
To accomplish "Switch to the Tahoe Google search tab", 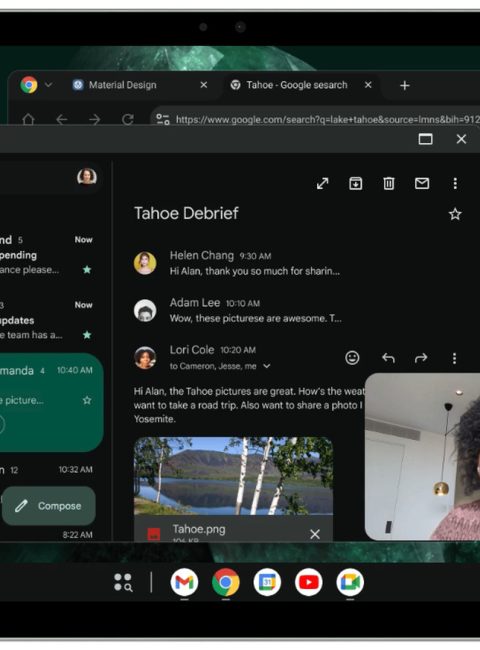I will pyautogui.click(x=290, y=85).
